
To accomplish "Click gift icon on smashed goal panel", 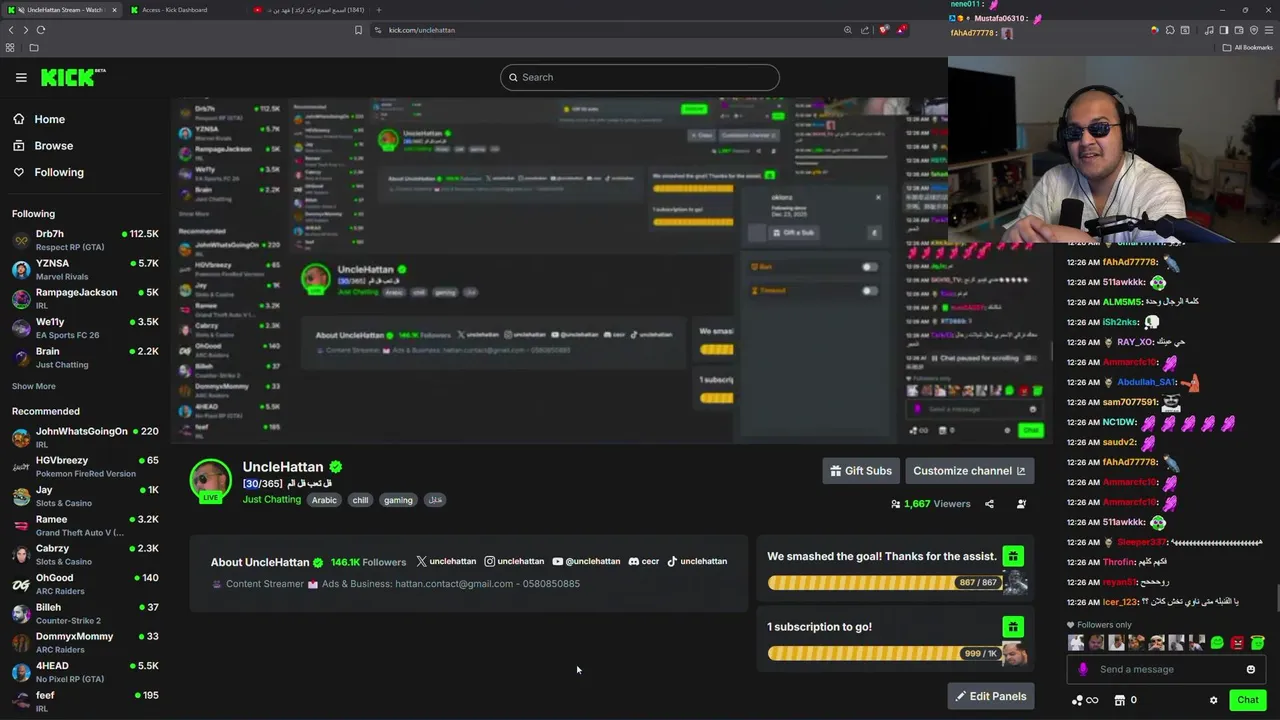I will pyautogui.click(x=1013, y=556).
